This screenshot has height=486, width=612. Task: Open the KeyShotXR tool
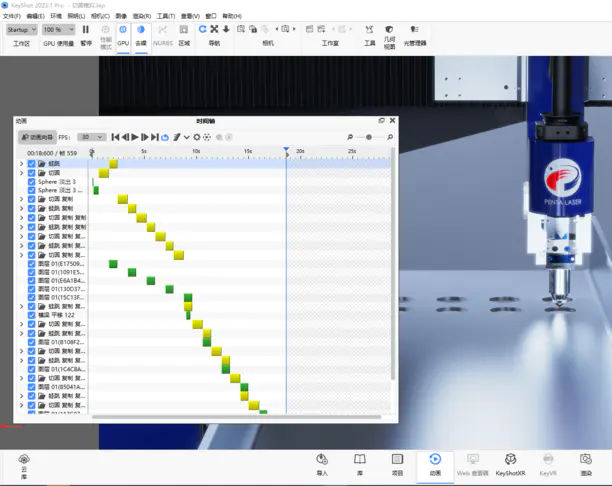[x=510, y=464]
